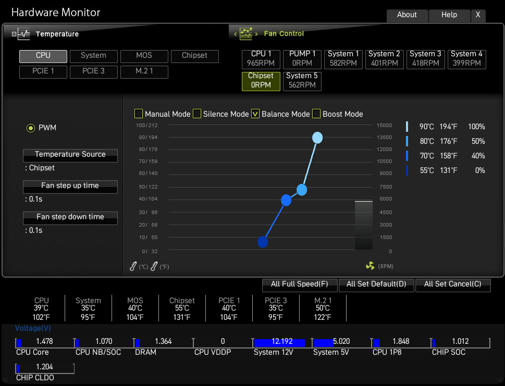Viewport: 505px width, 386px height.
Task: Click the right chevron beside Fan Control
Action: point(256,34)
